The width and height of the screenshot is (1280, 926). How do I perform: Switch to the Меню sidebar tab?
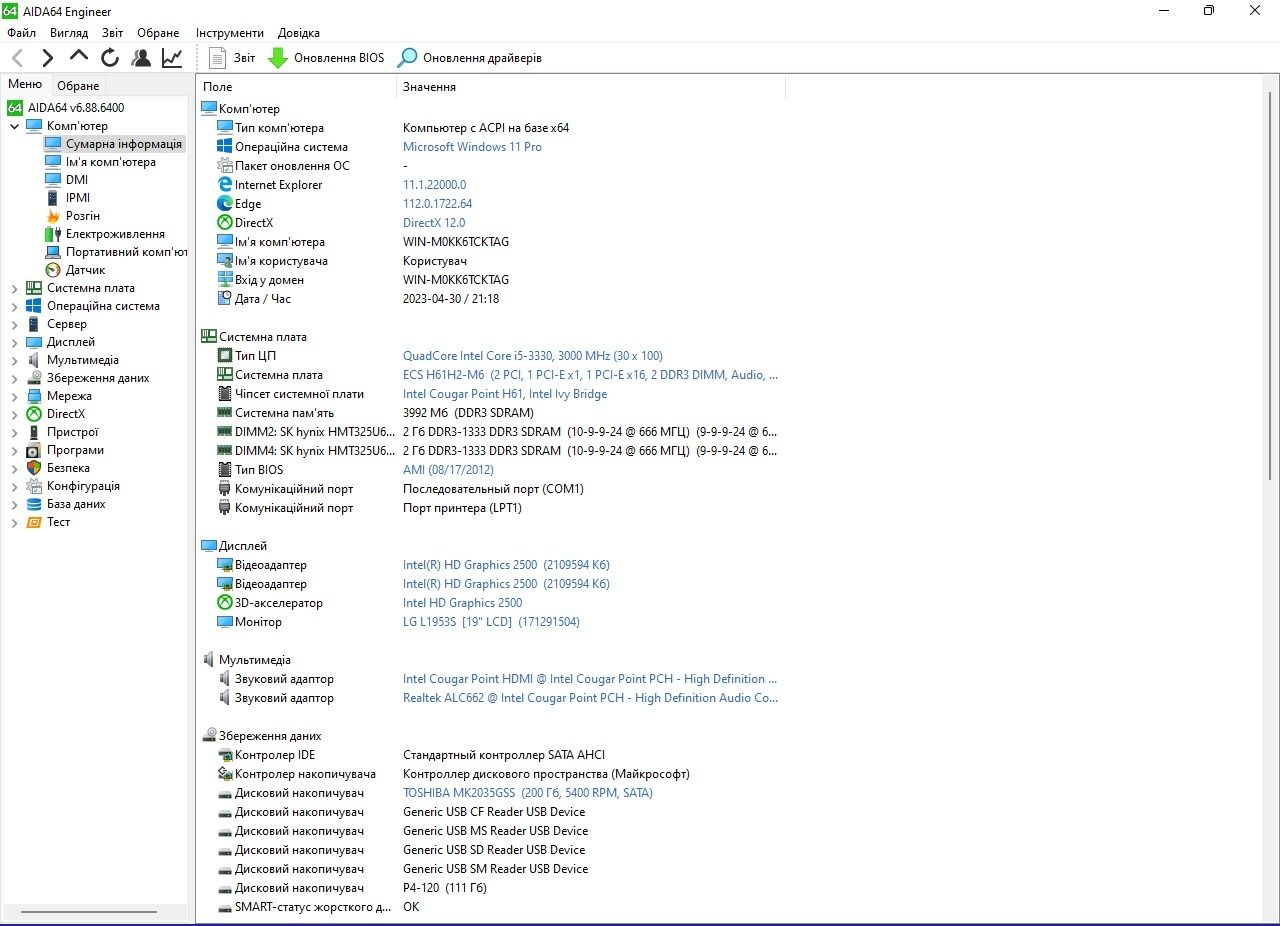25,84
